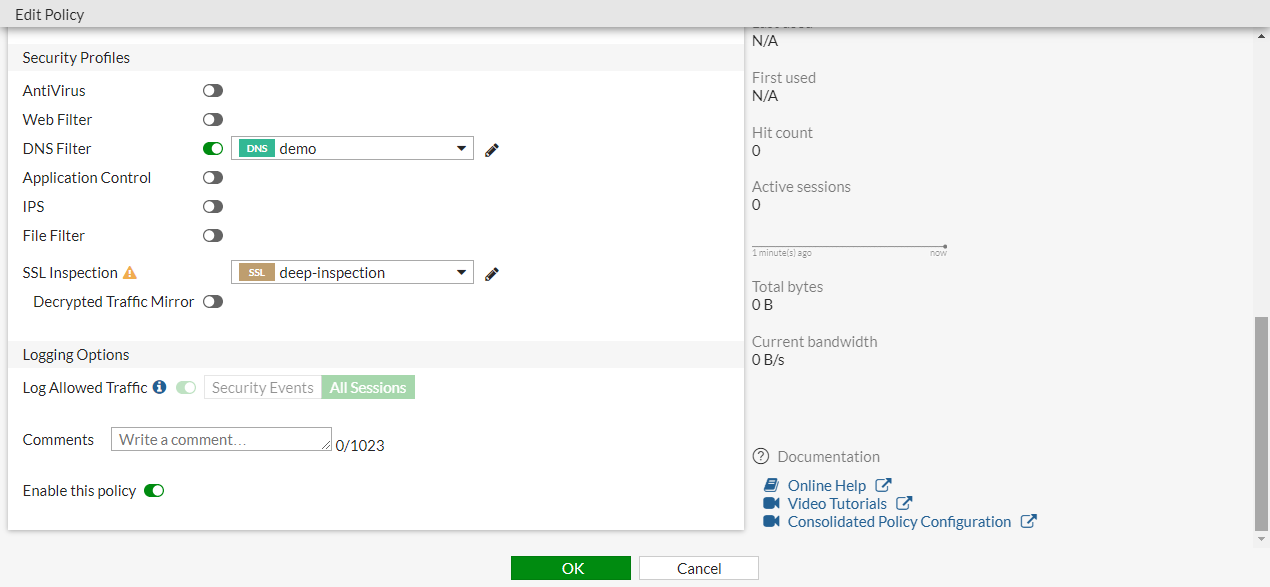Edit the demo DNS Filter profile
The width and height of the screenshot is (1270, 587).
click(491, 149)
